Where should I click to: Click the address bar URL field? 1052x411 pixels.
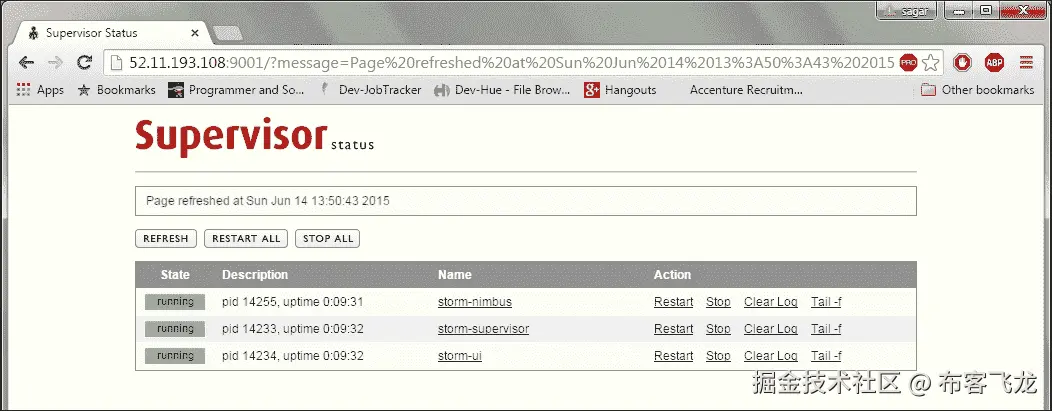(512, 63)
